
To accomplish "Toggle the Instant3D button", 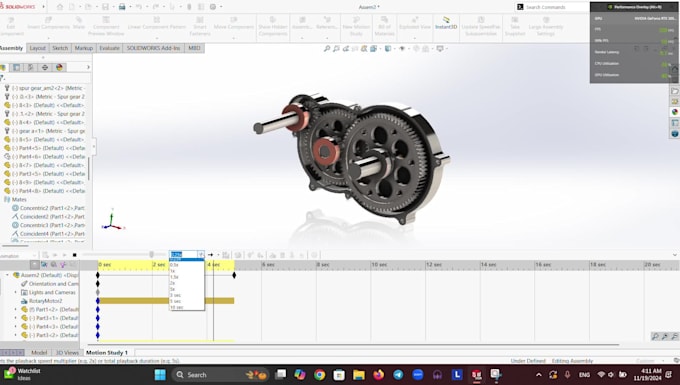I will pyautogui.click(x=446, y=23).
